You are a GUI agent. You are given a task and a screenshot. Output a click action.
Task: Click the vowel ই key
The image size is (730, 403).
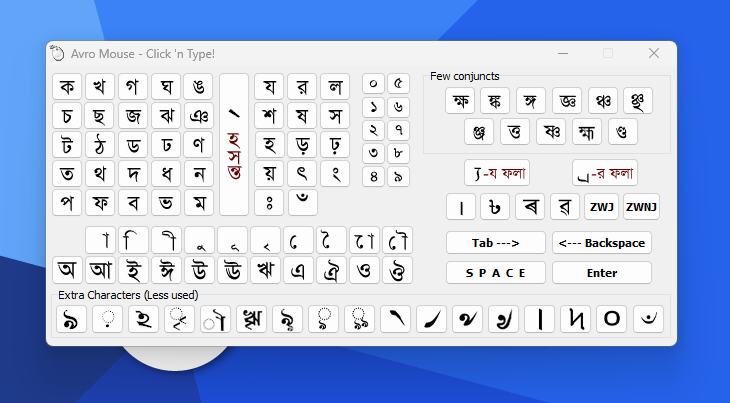134,270
